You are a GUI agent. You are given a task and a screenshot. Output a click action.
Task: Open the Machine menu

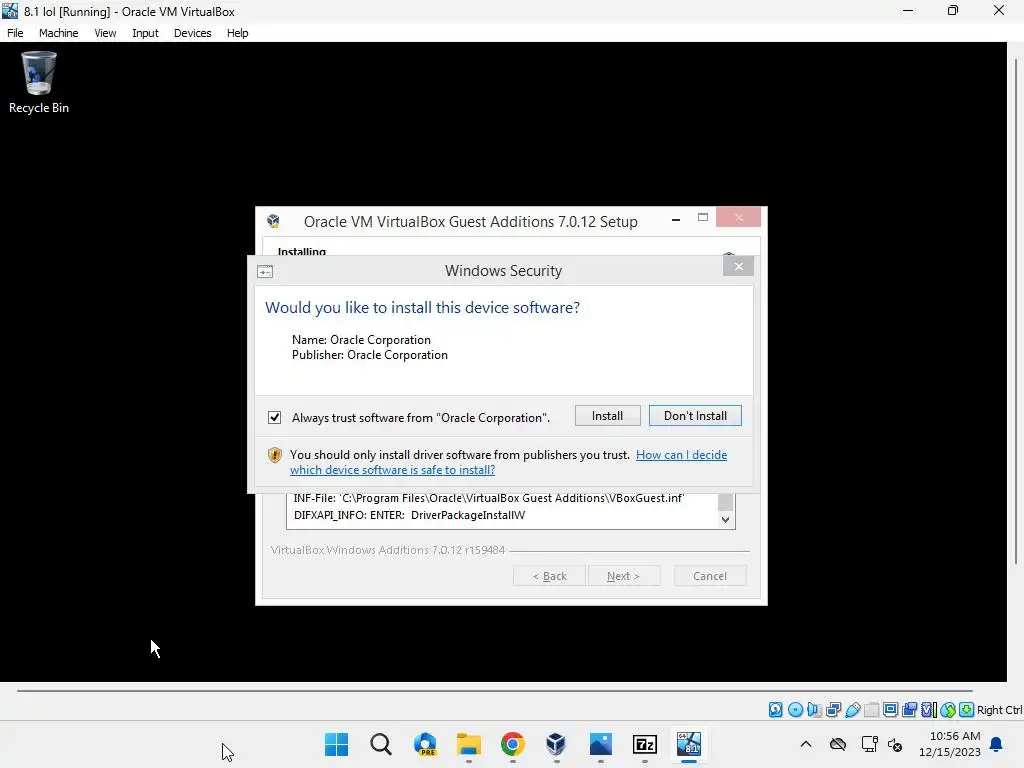tap(58, 33)
